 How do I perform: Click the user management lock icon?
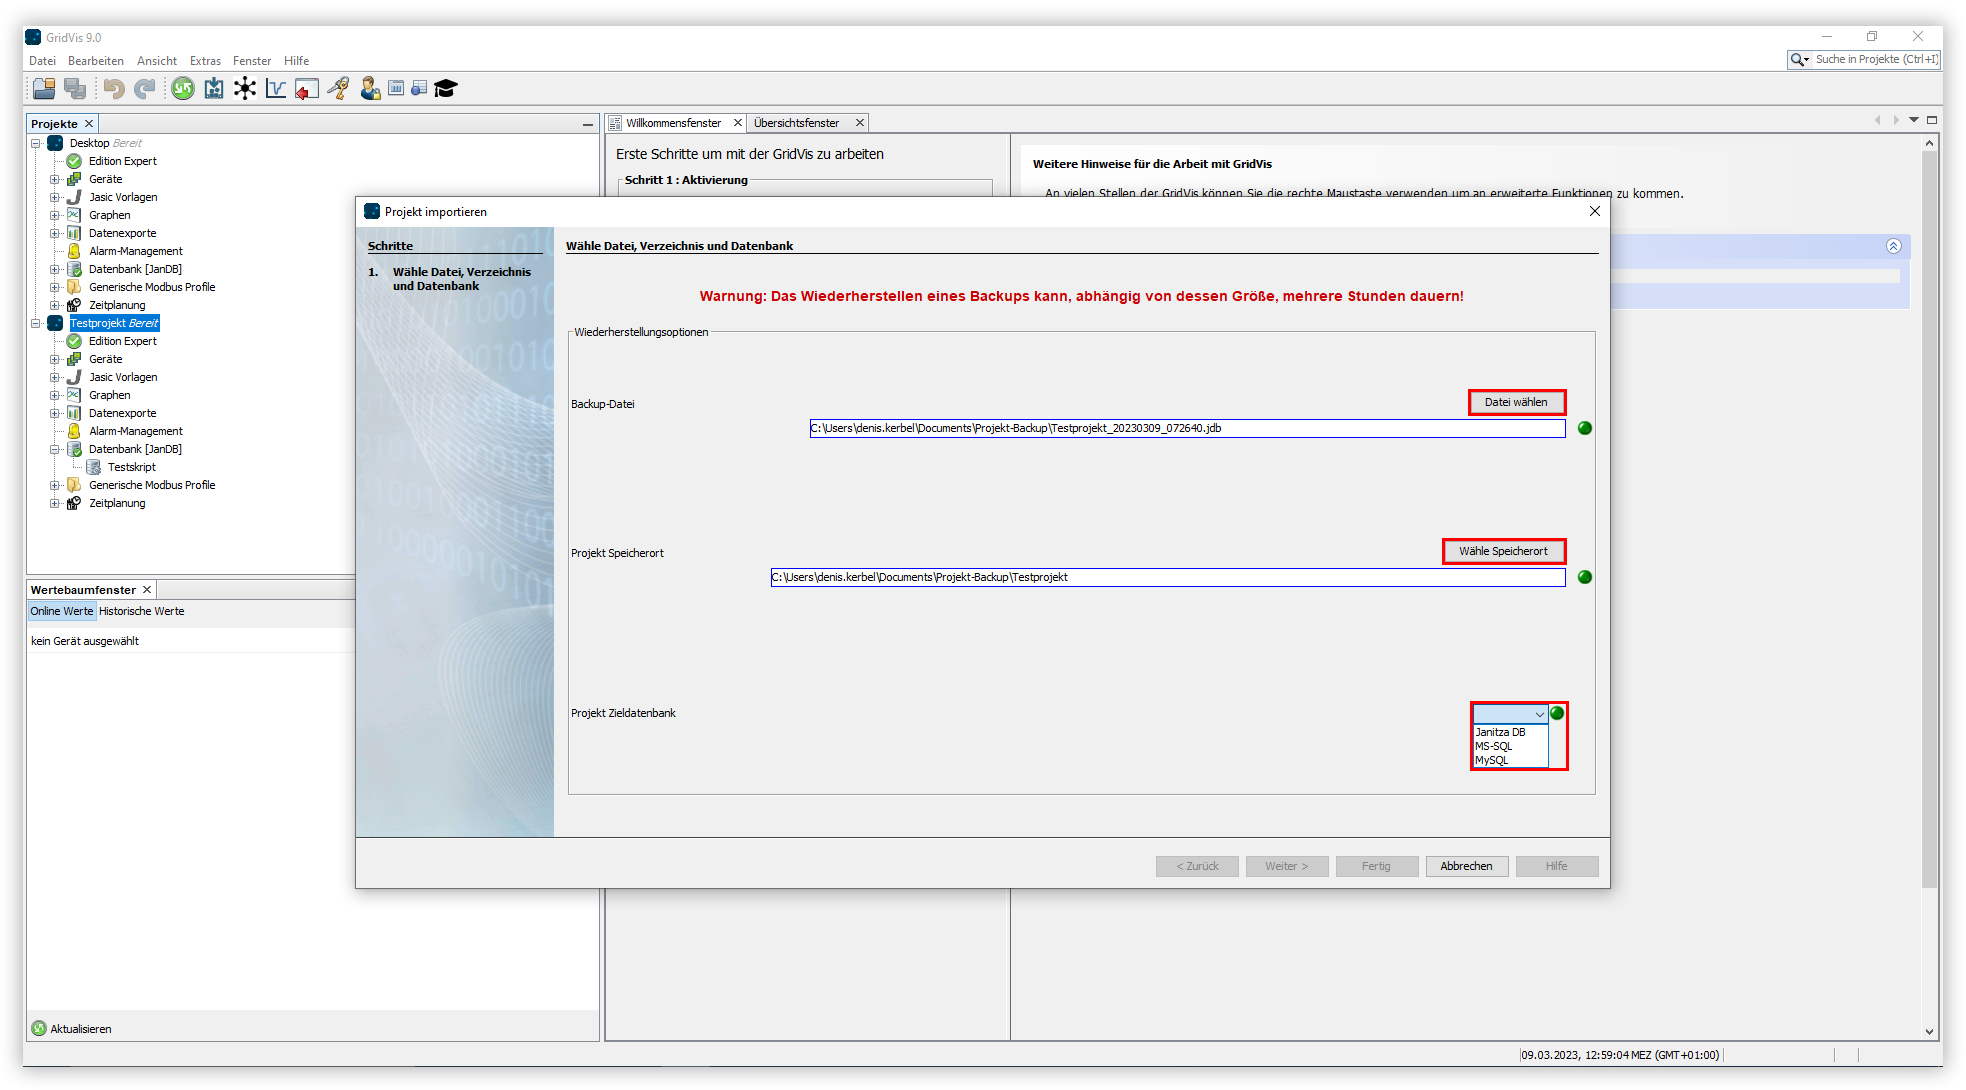369,88
